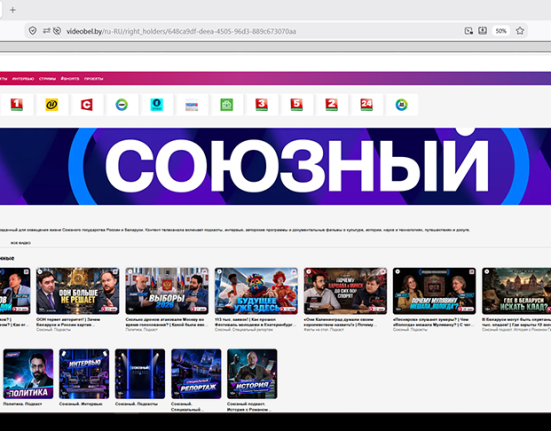Open the Belarus 1 channel logo
Screen dimensions: 551x431
click(x=17, y=105)
